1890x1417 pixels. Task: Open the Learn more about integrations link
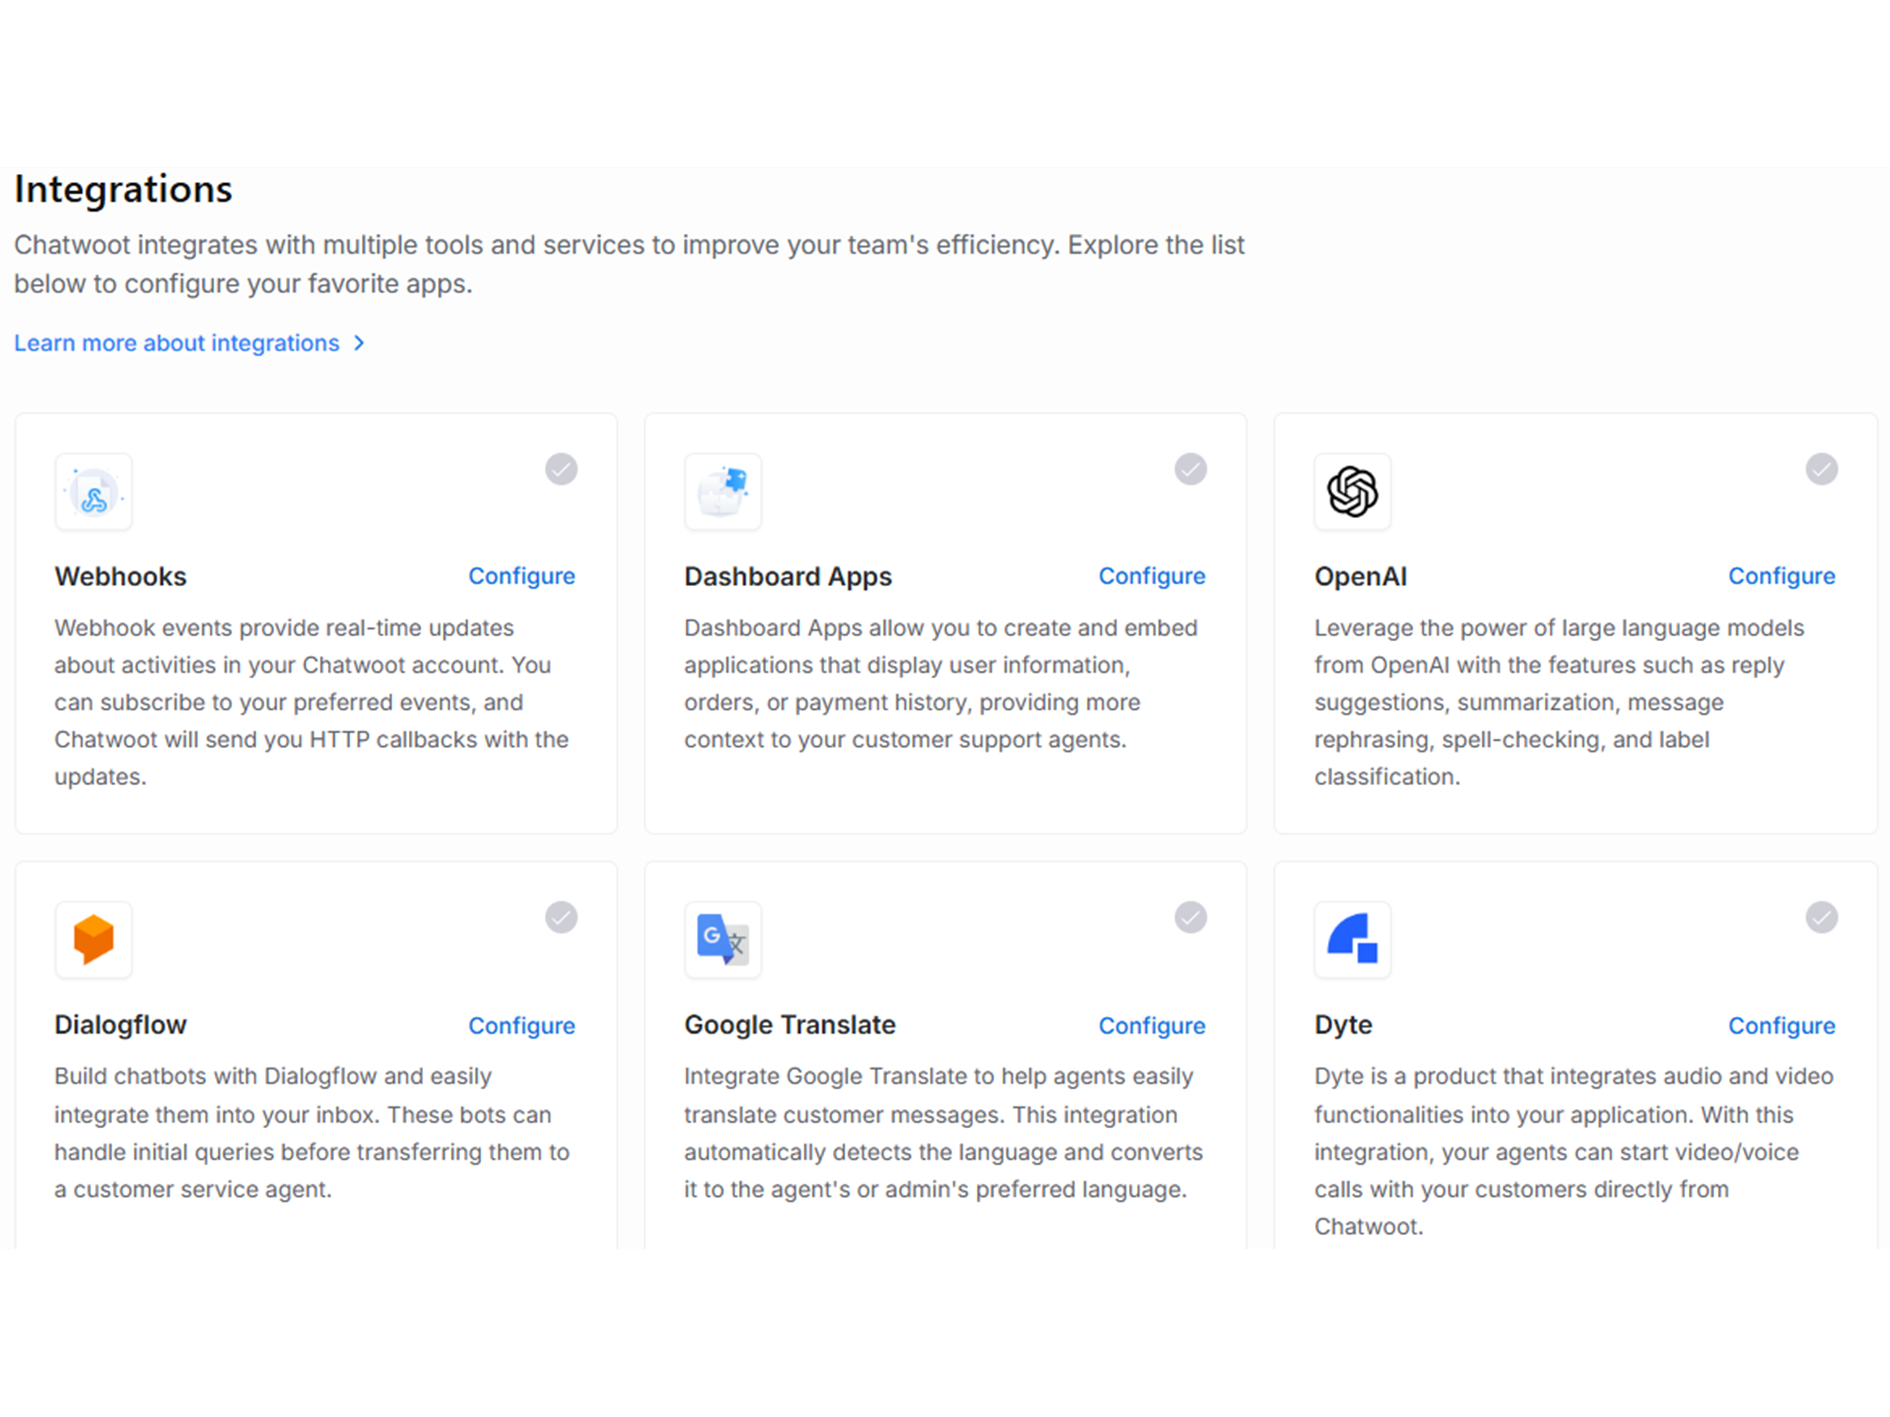click(x=177, y=343)
